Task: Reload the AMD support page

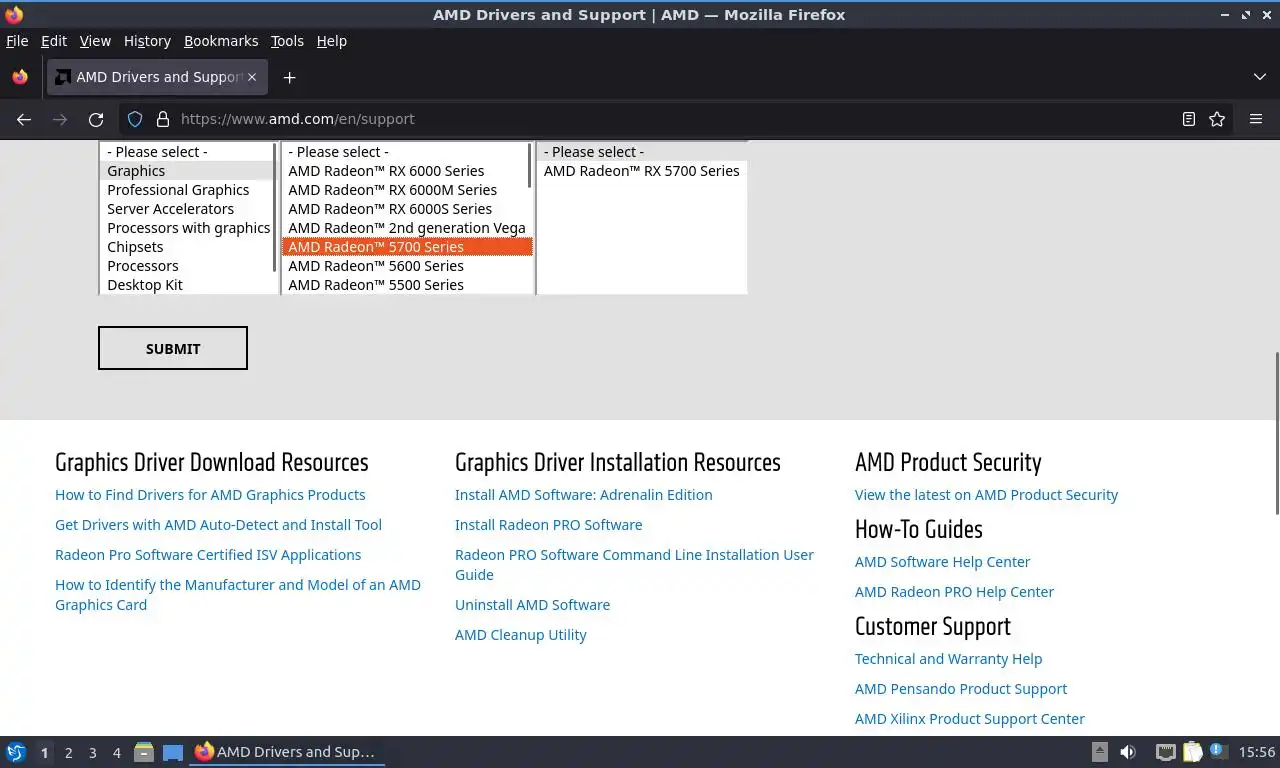Action: [x=96, y=119]
